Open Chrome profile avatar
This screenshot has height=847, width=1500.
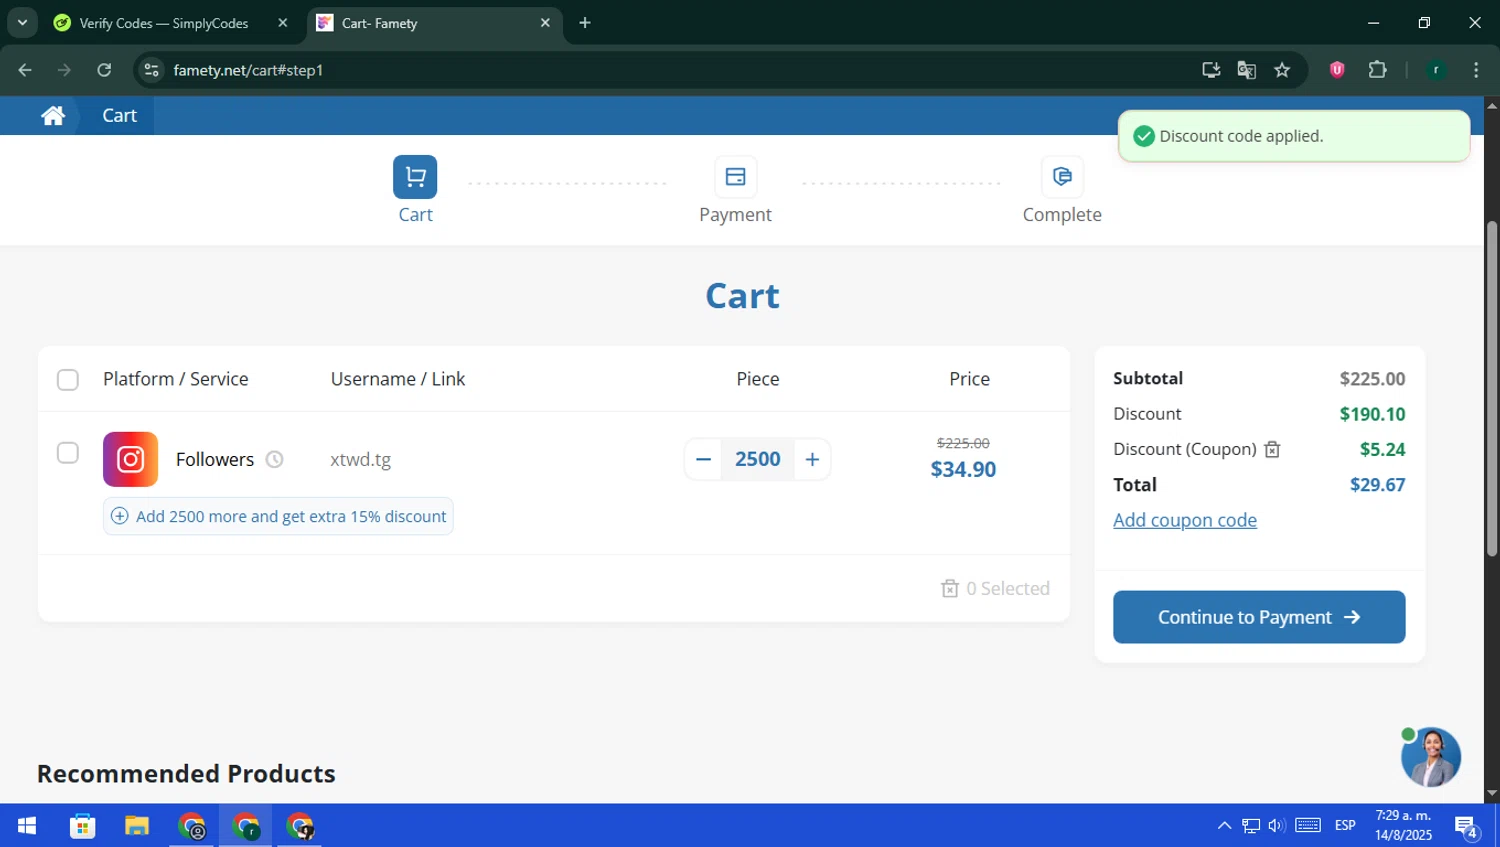[x=1436, y=70]
